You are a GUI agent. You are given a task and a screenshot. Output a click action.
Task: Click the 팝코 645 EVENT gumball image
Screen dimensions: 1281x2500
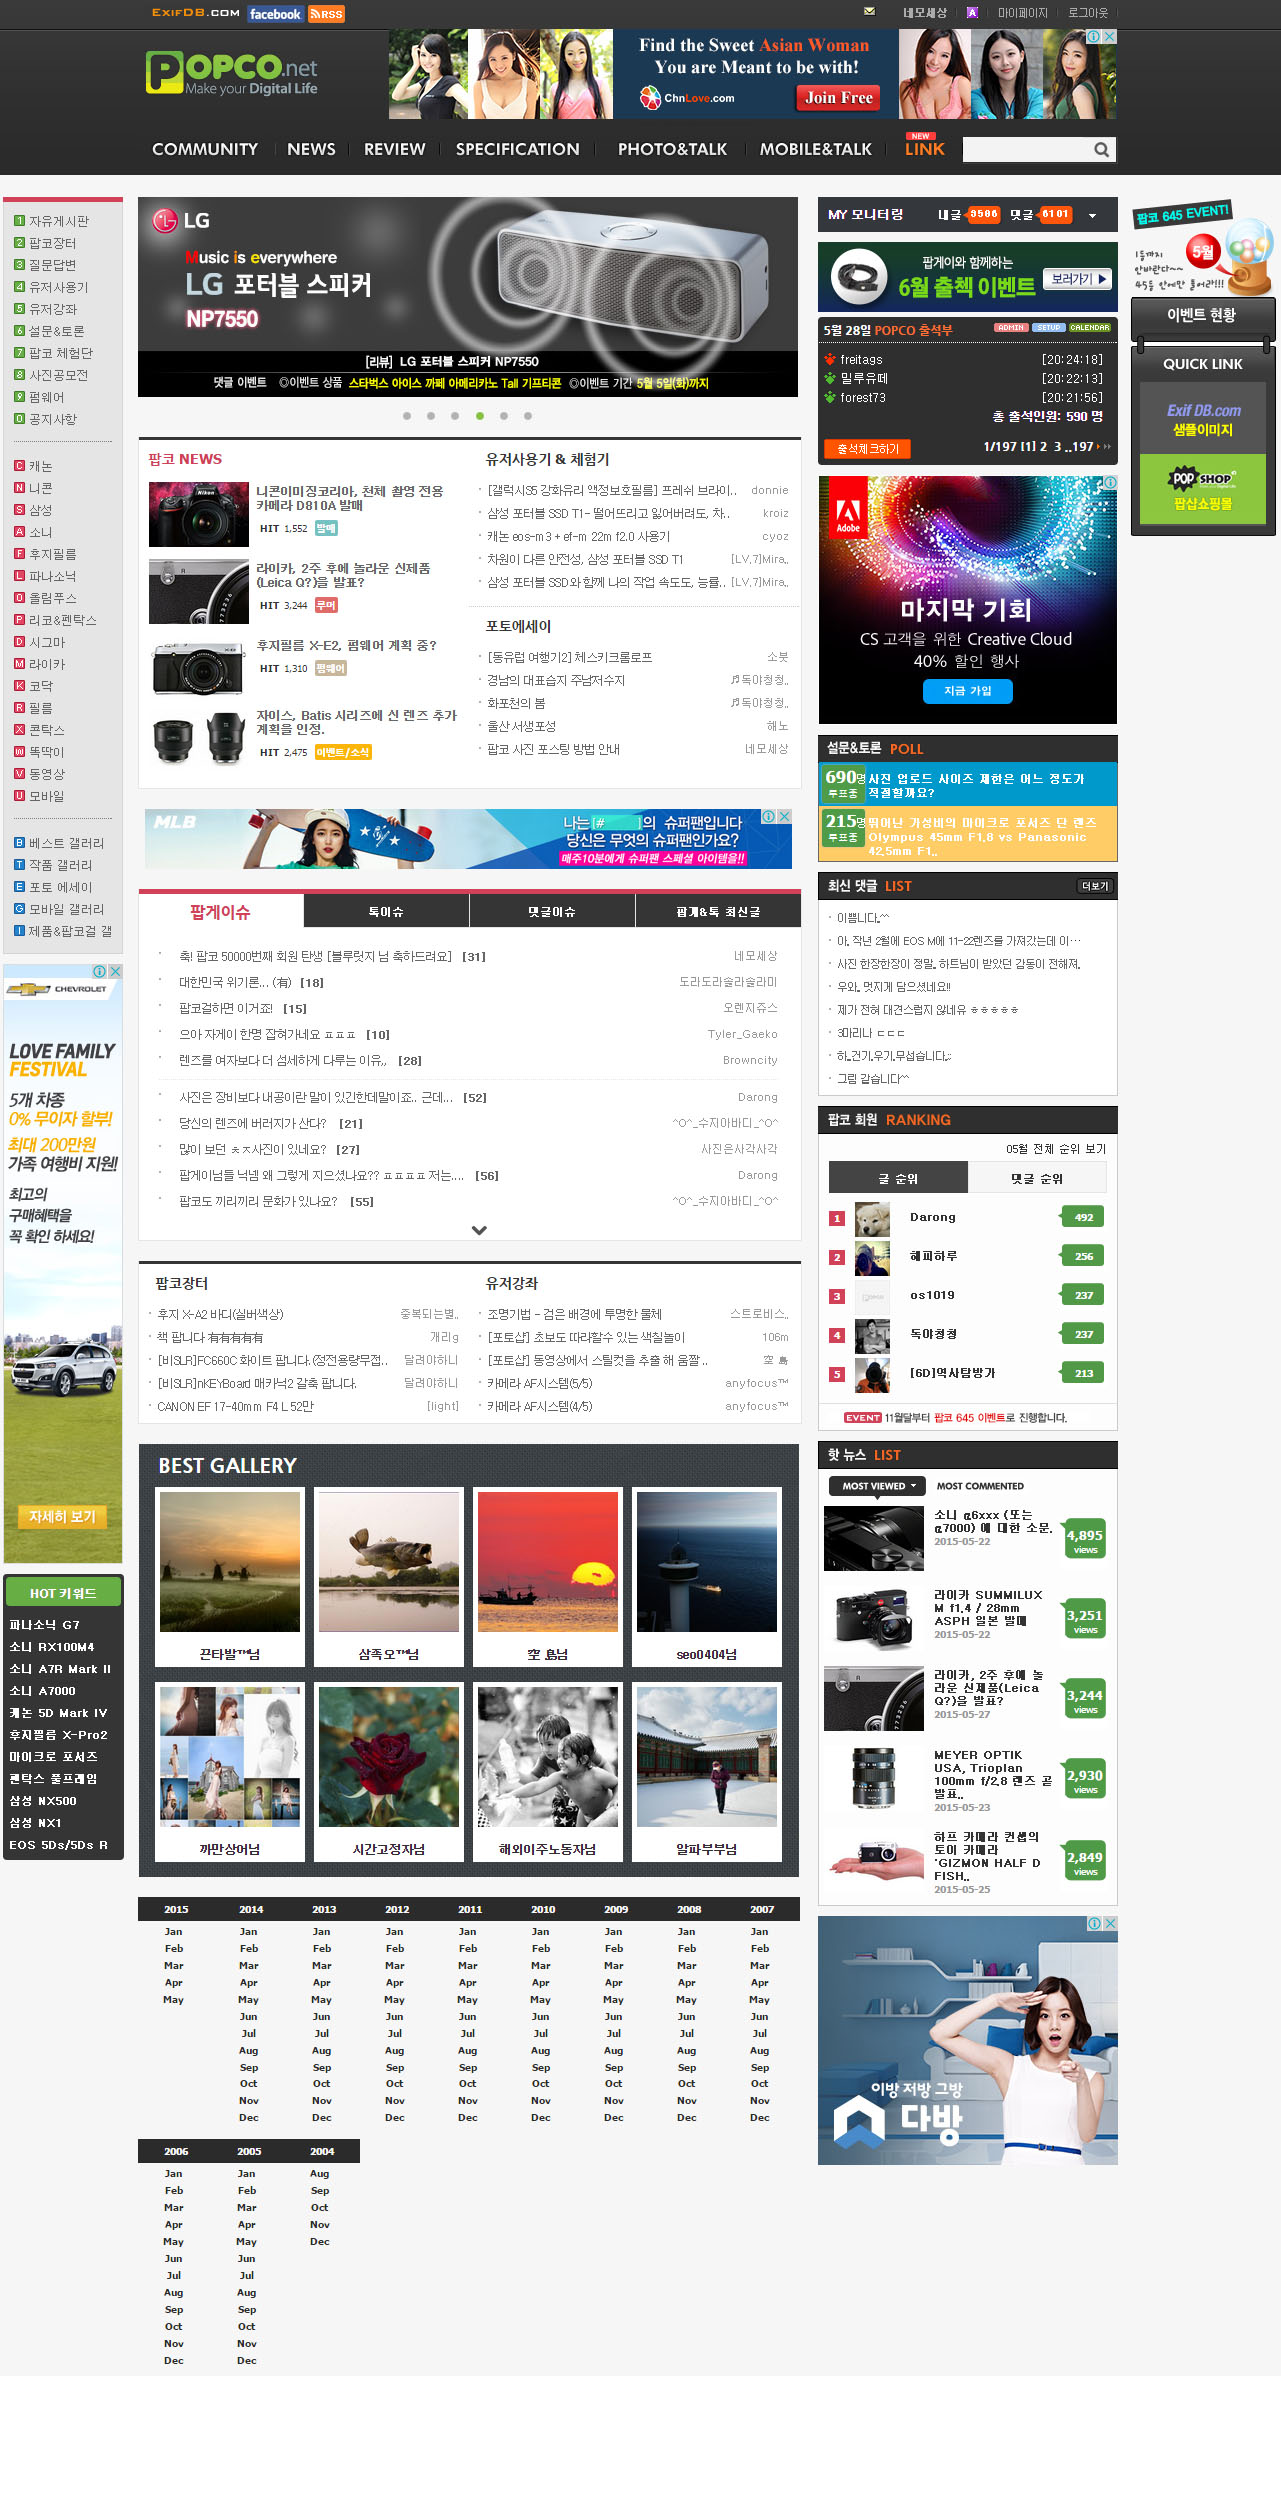click(1203, 250)
